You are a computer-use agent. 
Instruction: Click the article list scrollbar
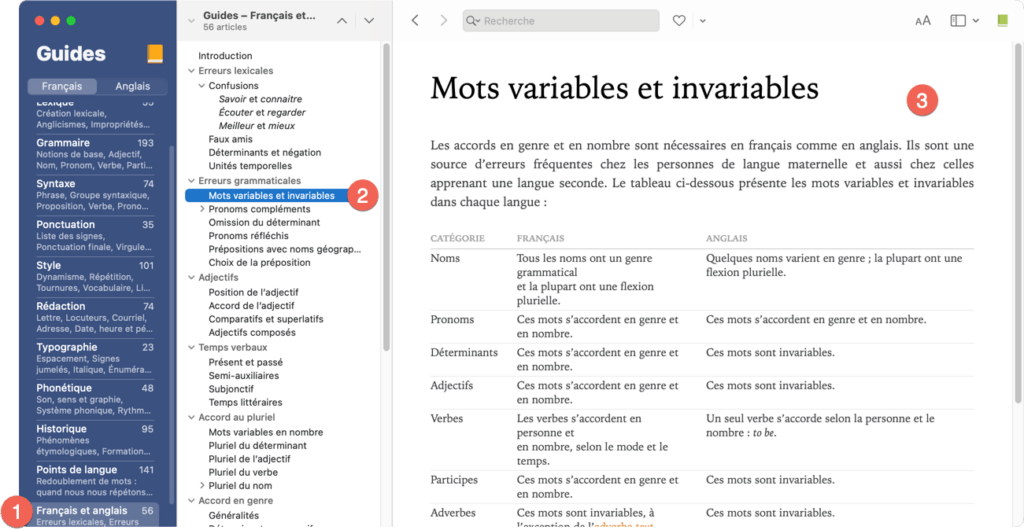(x=386, y=196)
